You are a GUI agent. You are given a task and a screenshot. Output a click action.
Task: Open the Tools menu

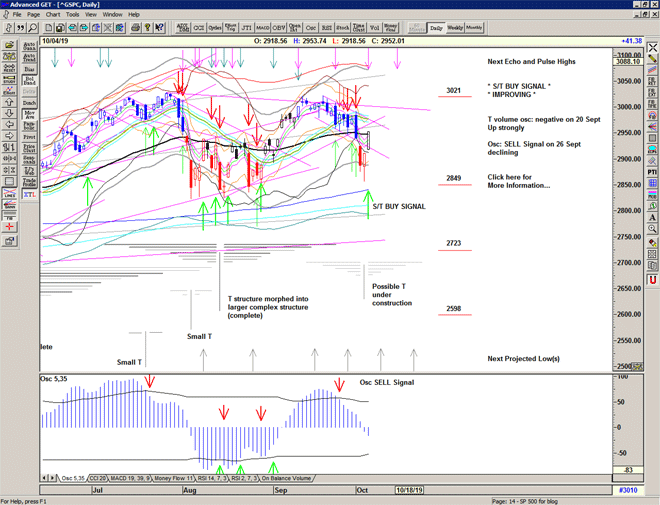(x=73, y=15)
